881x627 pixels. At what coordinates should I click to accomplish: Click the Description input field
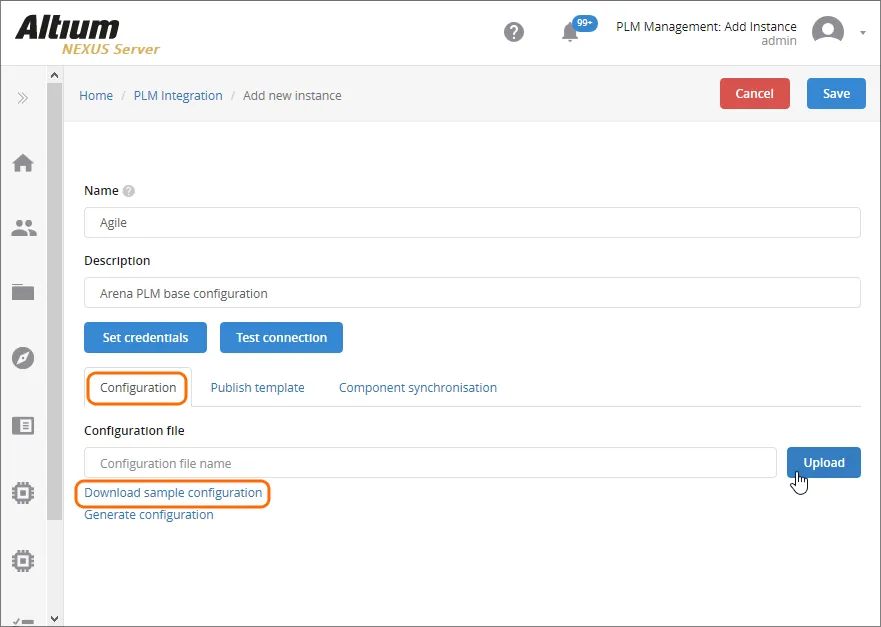tap(472, 293)
